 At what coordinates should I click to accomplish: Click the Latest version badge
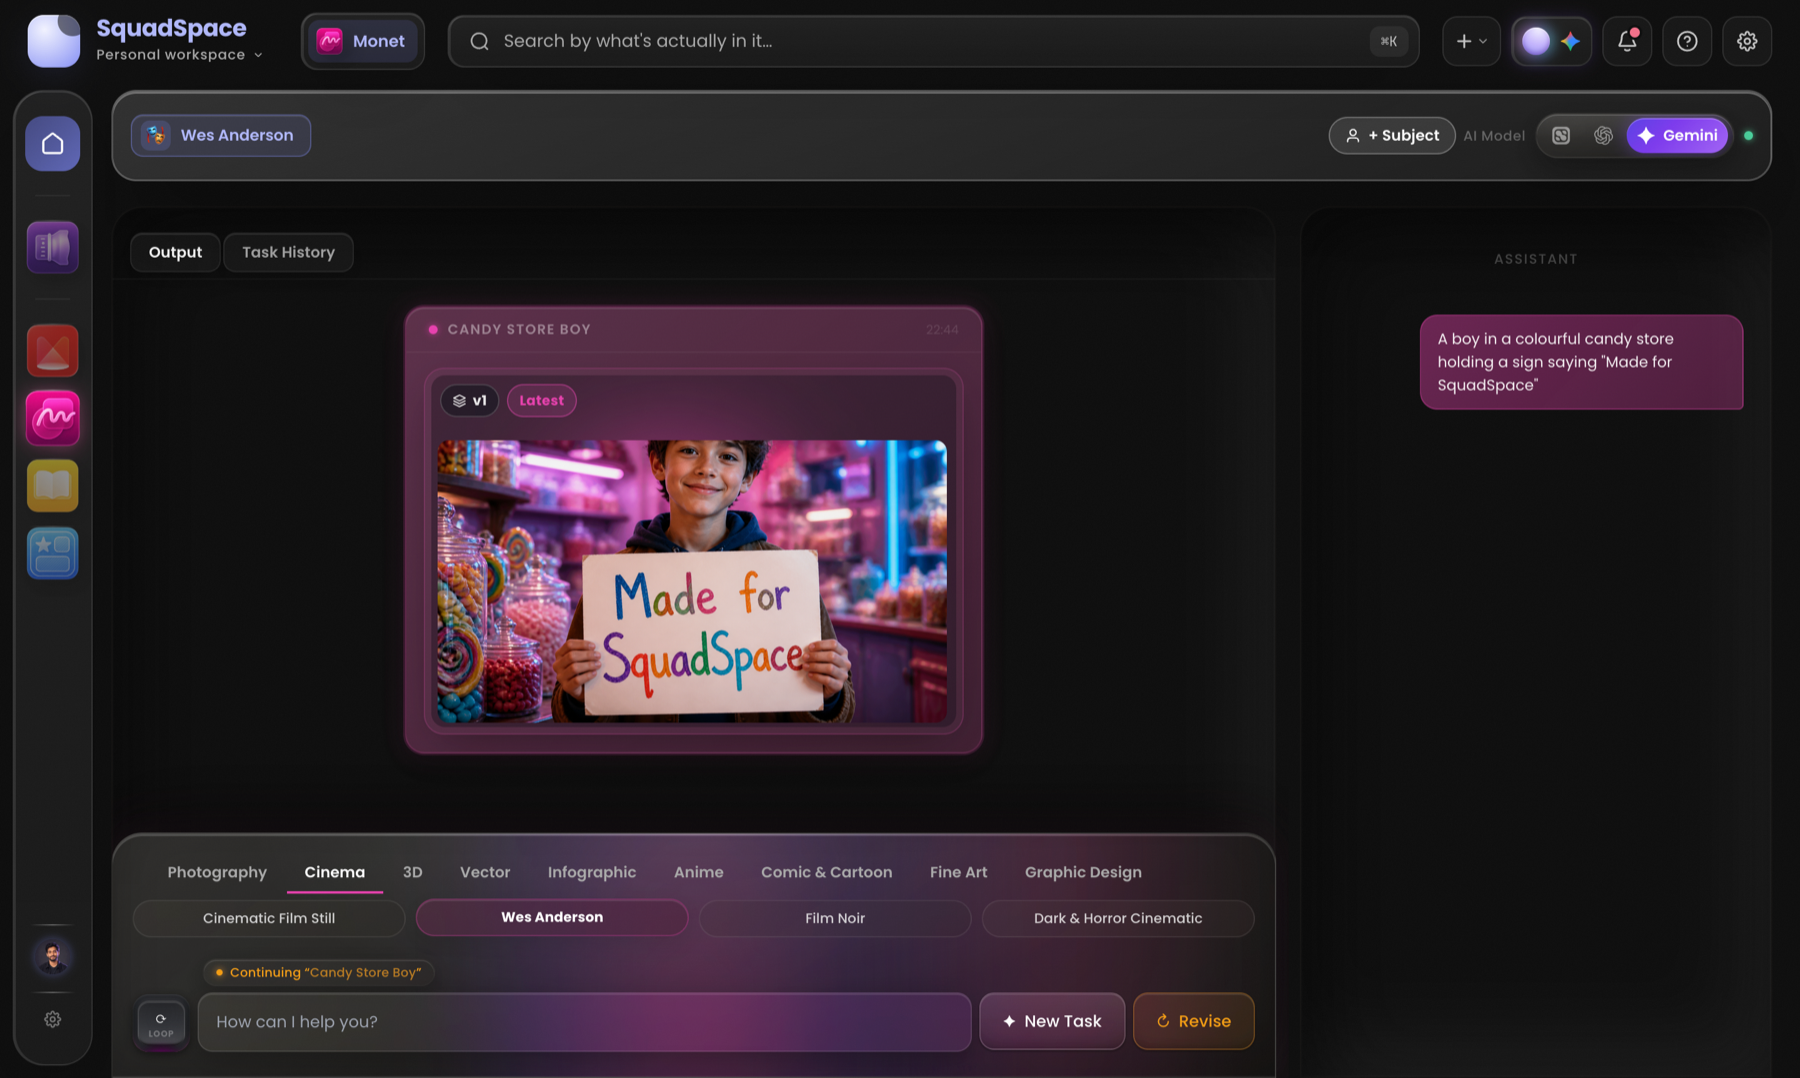tap(542, 401)
